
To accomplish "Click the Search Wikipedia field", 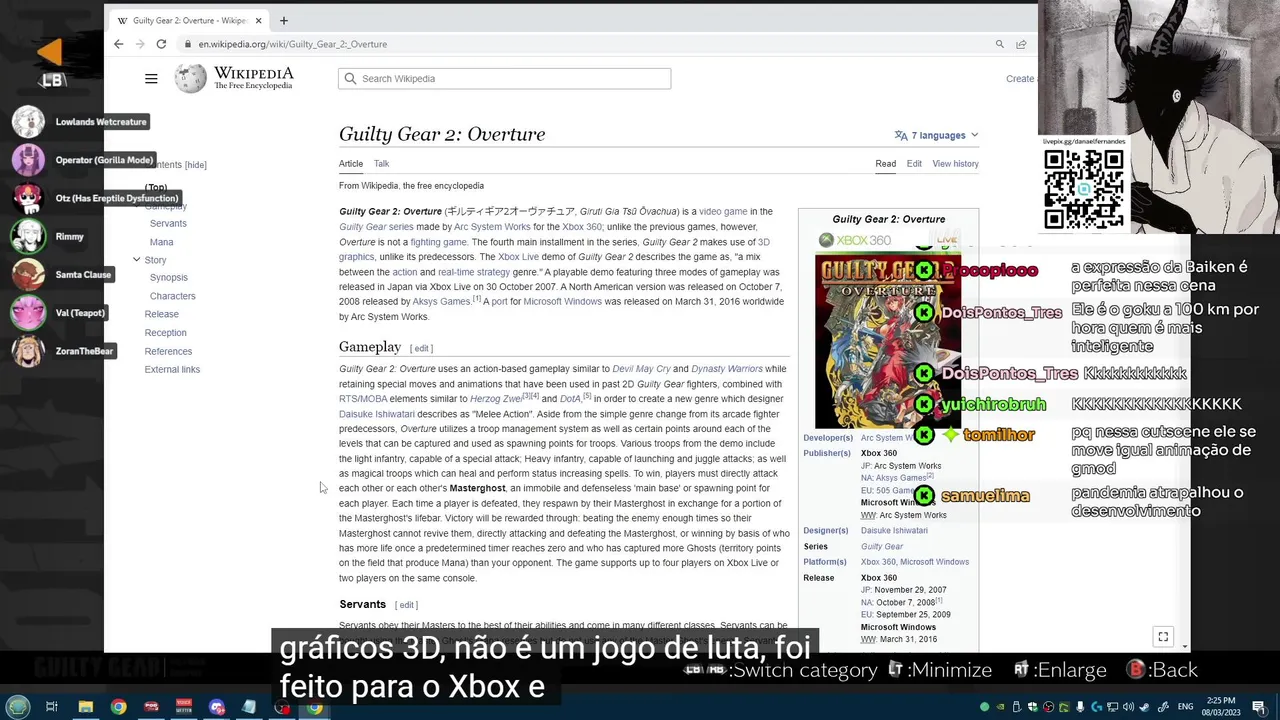I will click(x=504, y=79).
